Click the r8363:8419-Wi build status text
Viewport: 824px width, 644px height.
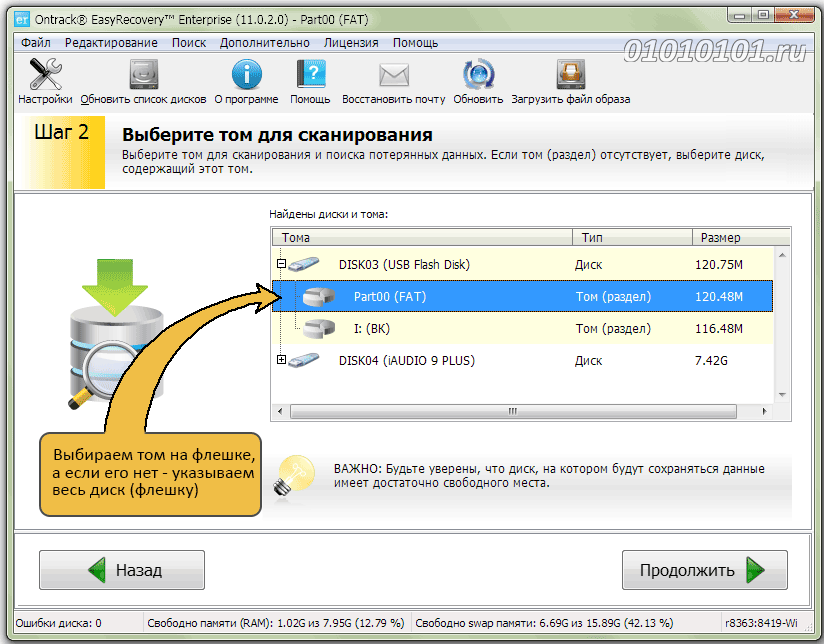coord(761,623)
